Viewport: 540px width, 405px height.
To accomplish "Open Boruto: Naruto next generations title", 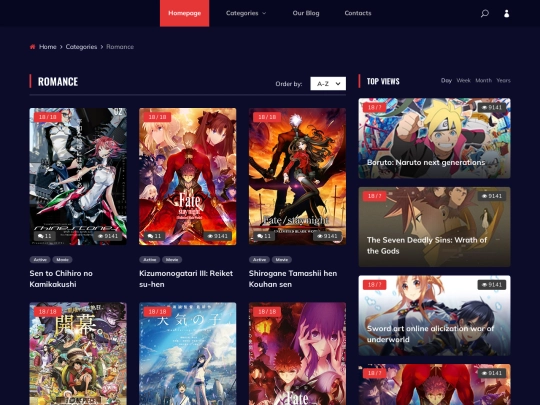I will [426, 163].
